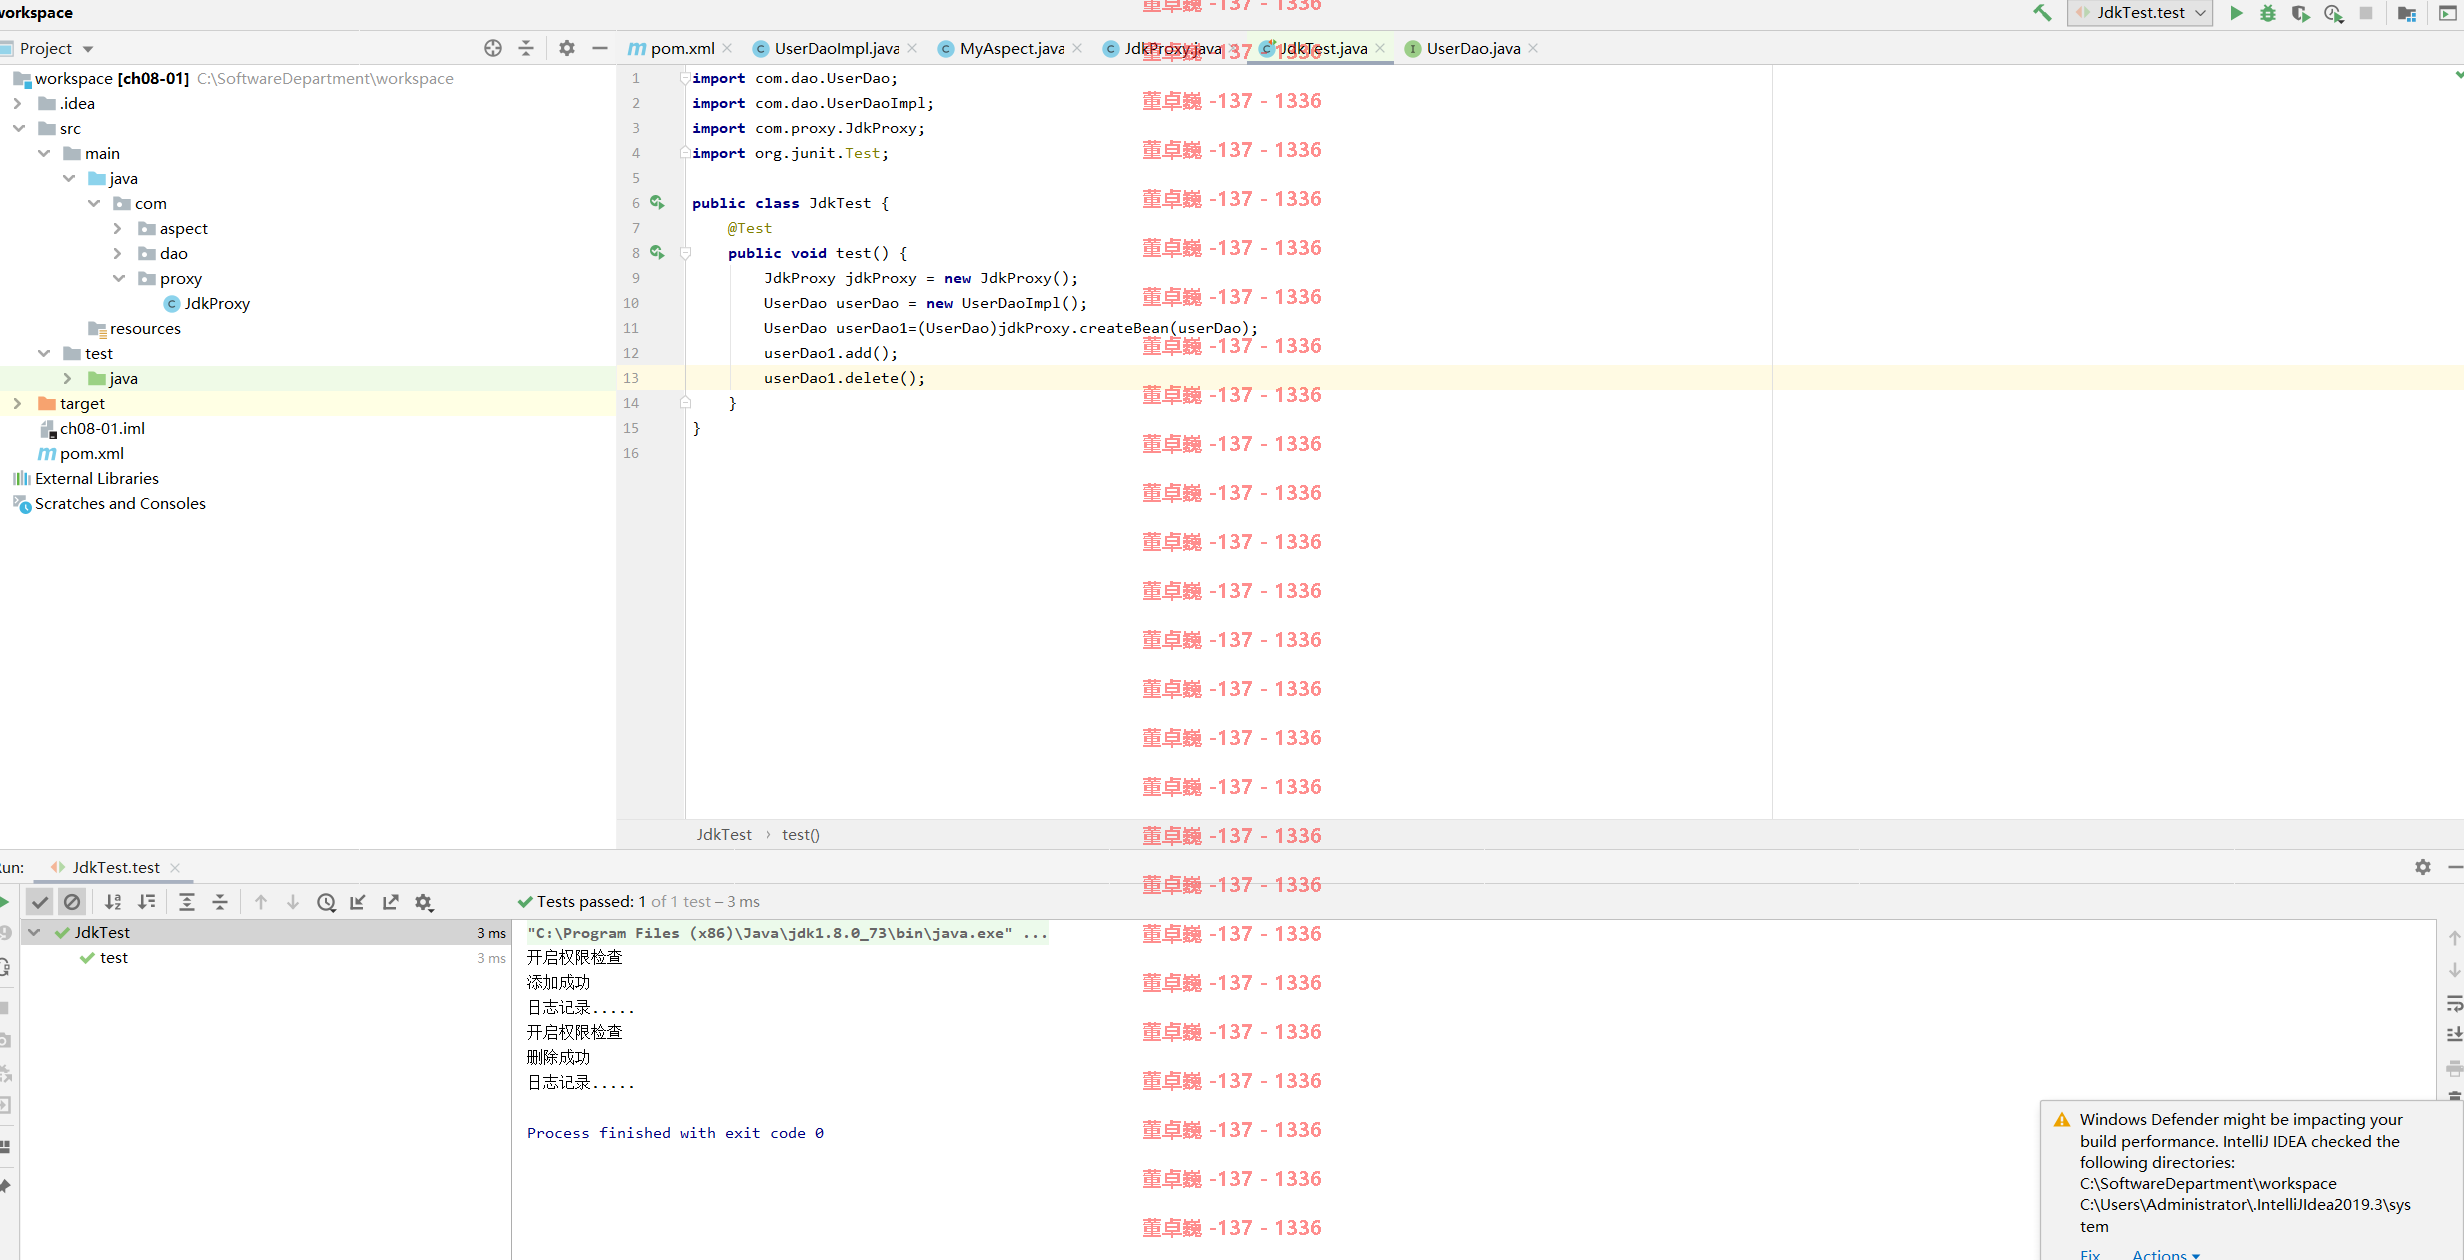The image size is (2464, 1260).
Task: Go to next failed test arrow
Action: (293, 902)
